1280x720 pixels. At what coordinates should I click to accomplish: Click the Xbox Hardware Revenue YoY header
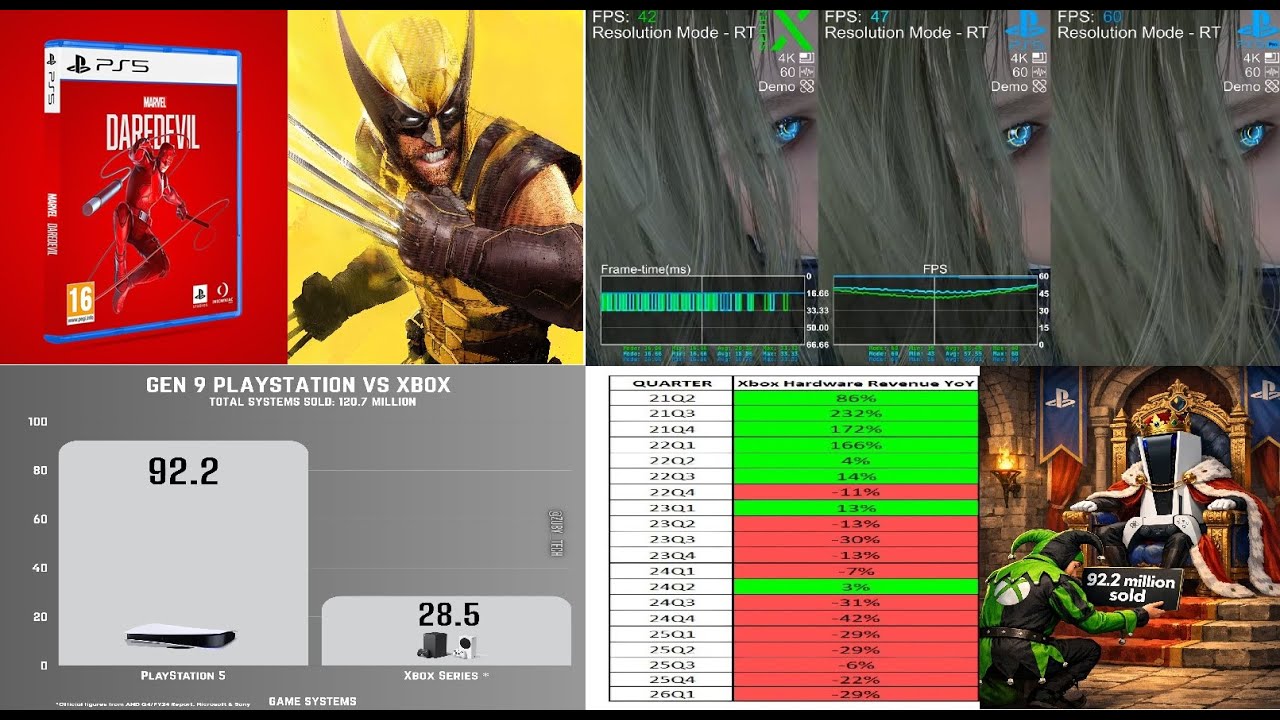[856, 383]
